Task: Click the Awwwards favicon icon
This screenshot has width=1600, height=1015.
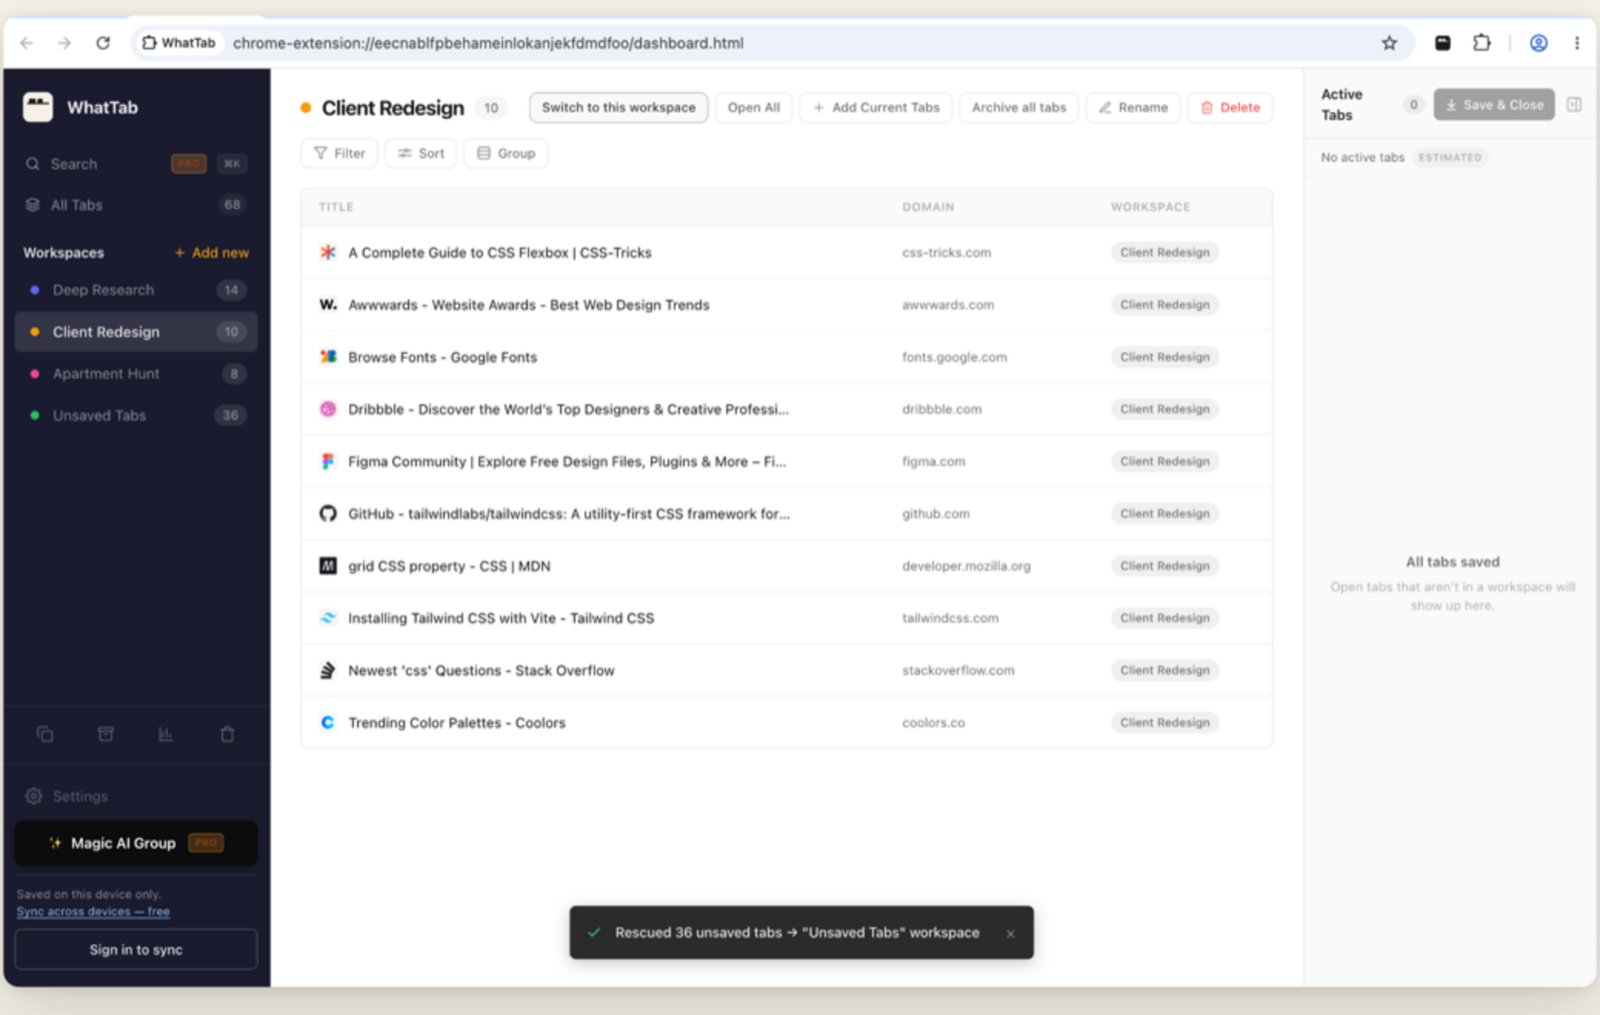Action: click(328, 304)
